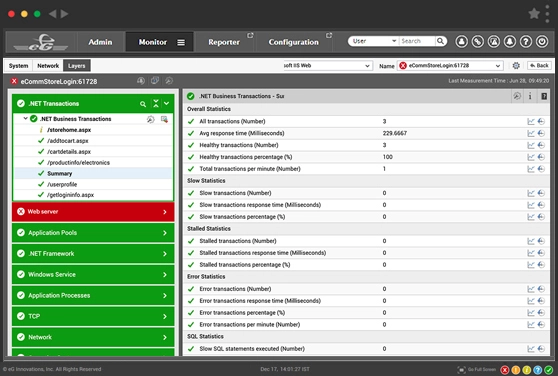The width and height of the screenshot is (558, 376).
Task: Collapse the .NET Transactions layer chevron
Action: (166, 104)
